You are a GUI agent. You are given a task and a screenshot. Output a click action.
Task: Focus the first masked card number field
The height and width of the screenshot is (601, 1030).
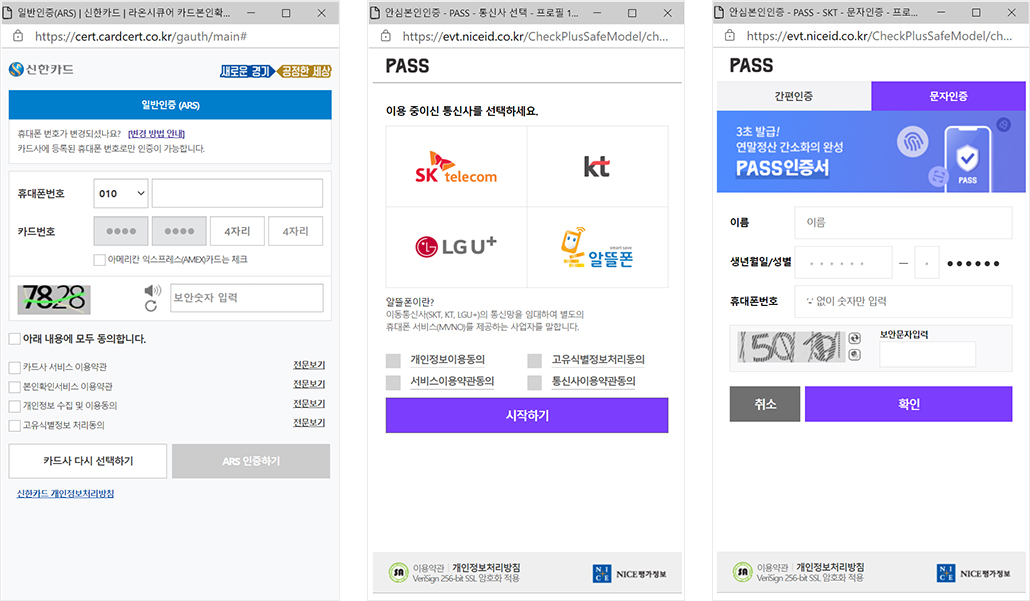tap(121, 231)
